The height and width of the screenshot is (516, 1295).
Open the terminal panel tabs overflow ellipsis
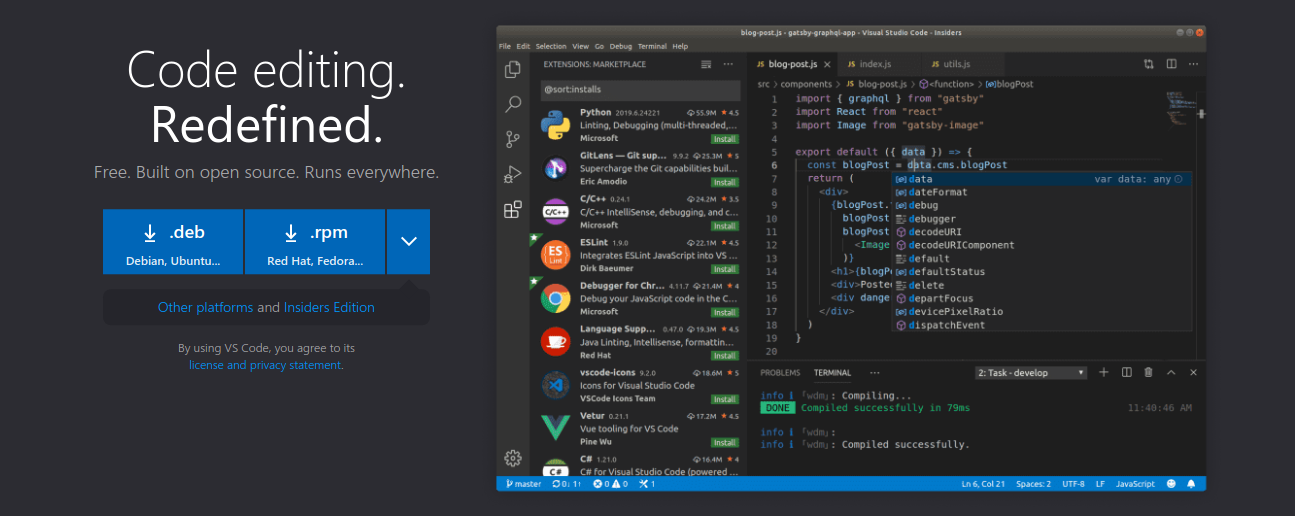[x=874, y=372]
